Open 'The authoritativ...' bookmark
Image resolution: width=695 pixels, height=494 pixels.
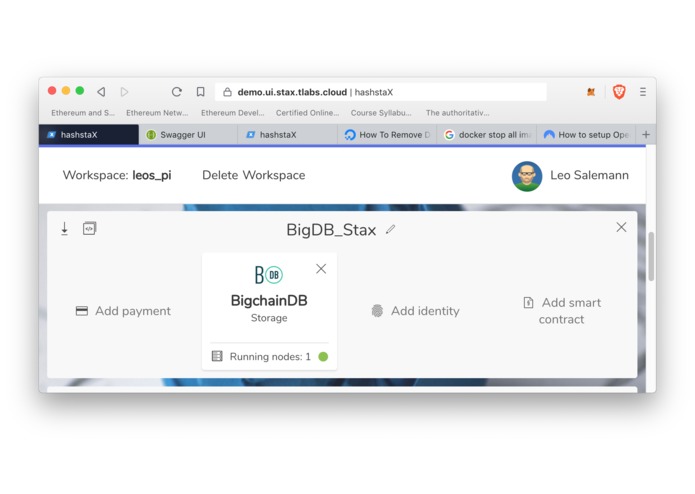click(x=457, y=113)
